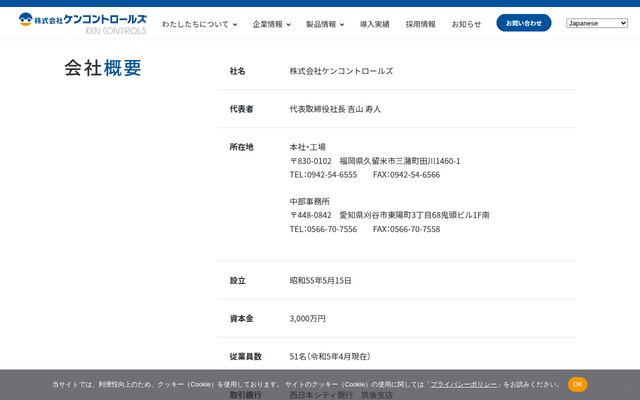Go to 採用情報 page
Viewport: 640px width, 400px height.
[420, 24]
